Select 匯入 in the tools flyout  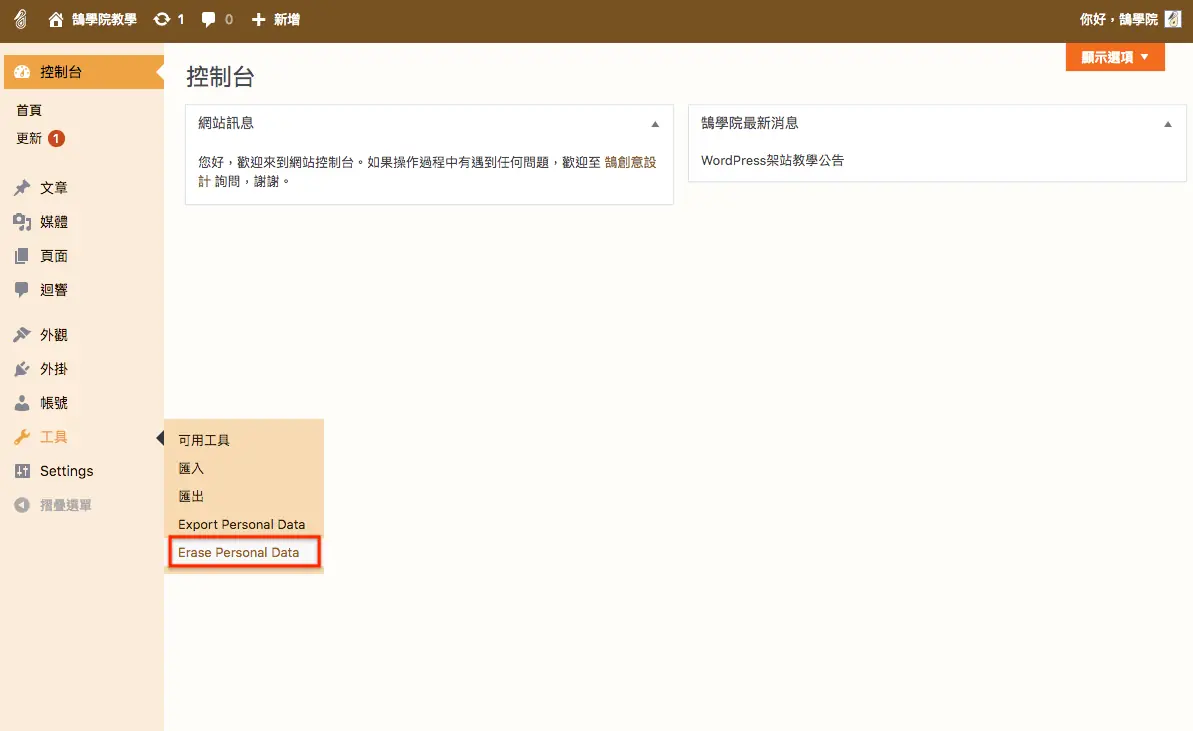click(x=191, y=469)
